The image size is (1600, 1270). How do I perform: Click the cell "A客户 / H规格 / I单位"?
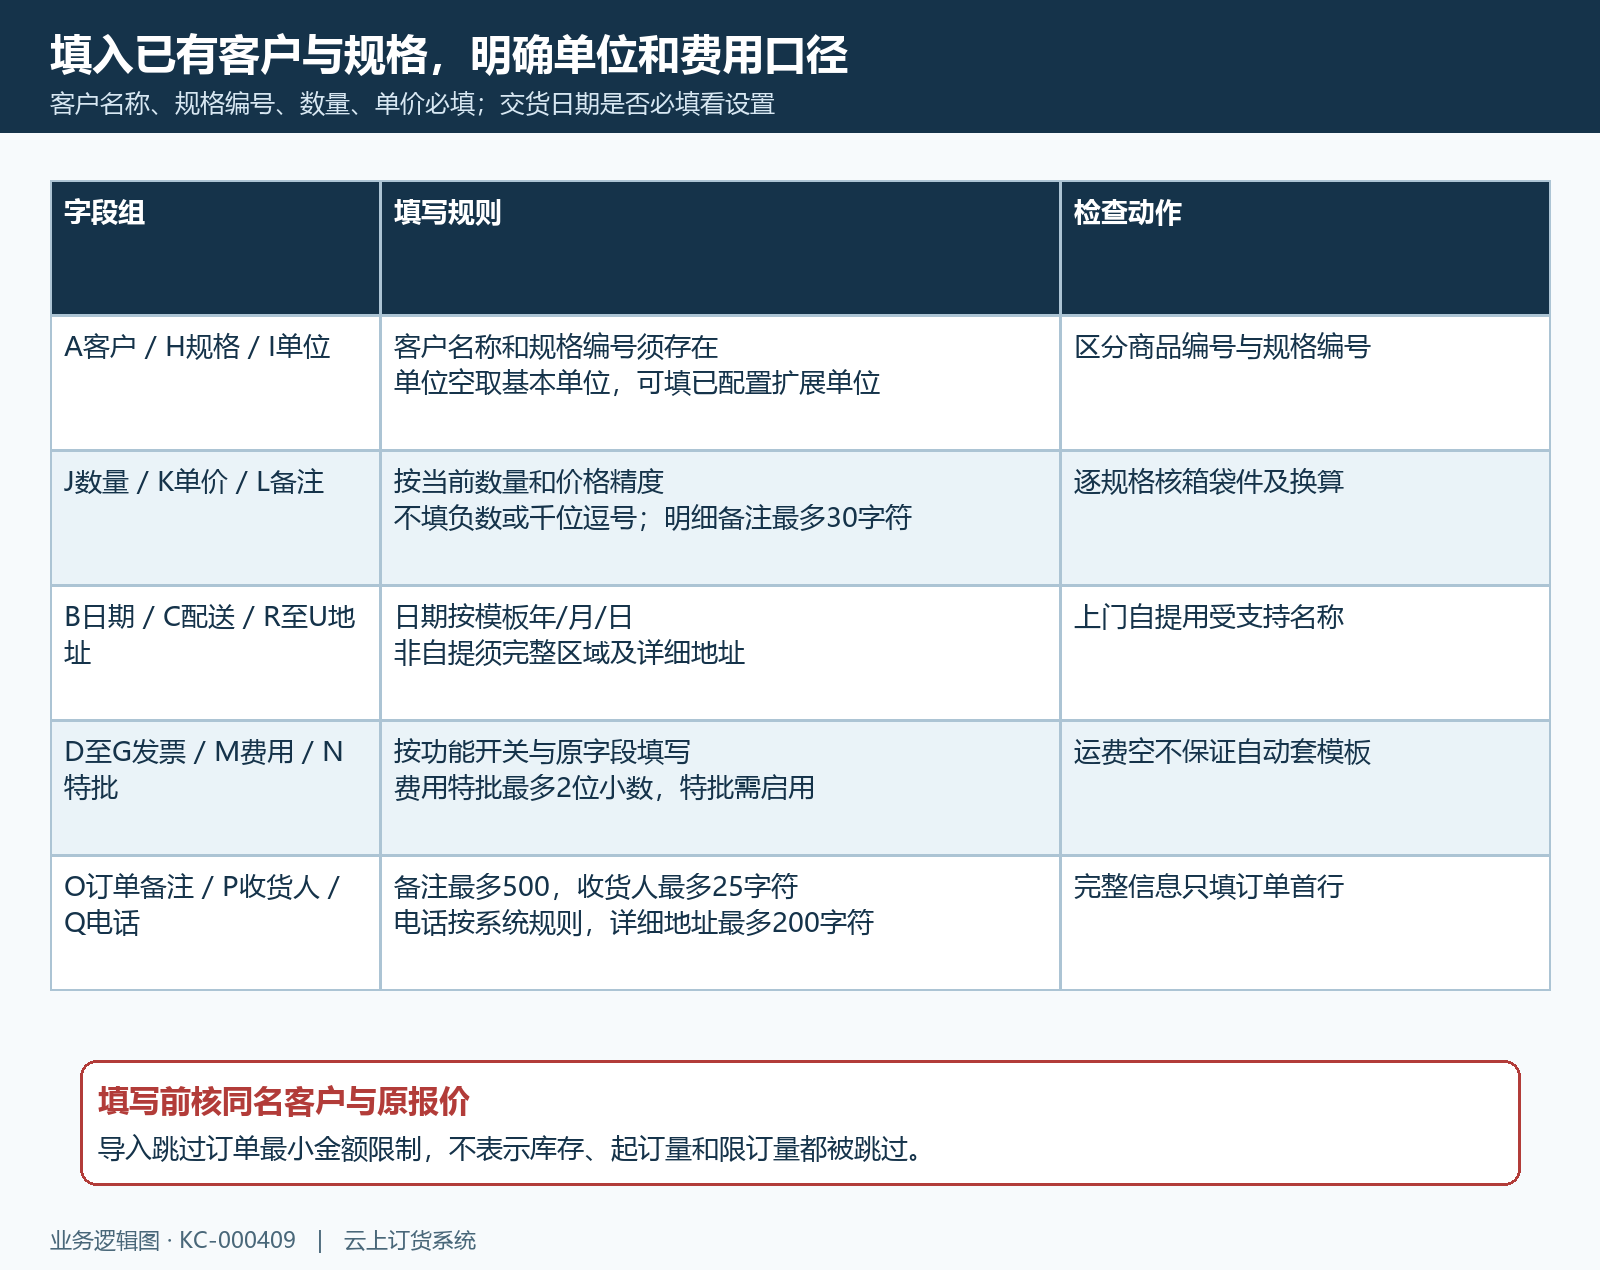coord(216,383)
